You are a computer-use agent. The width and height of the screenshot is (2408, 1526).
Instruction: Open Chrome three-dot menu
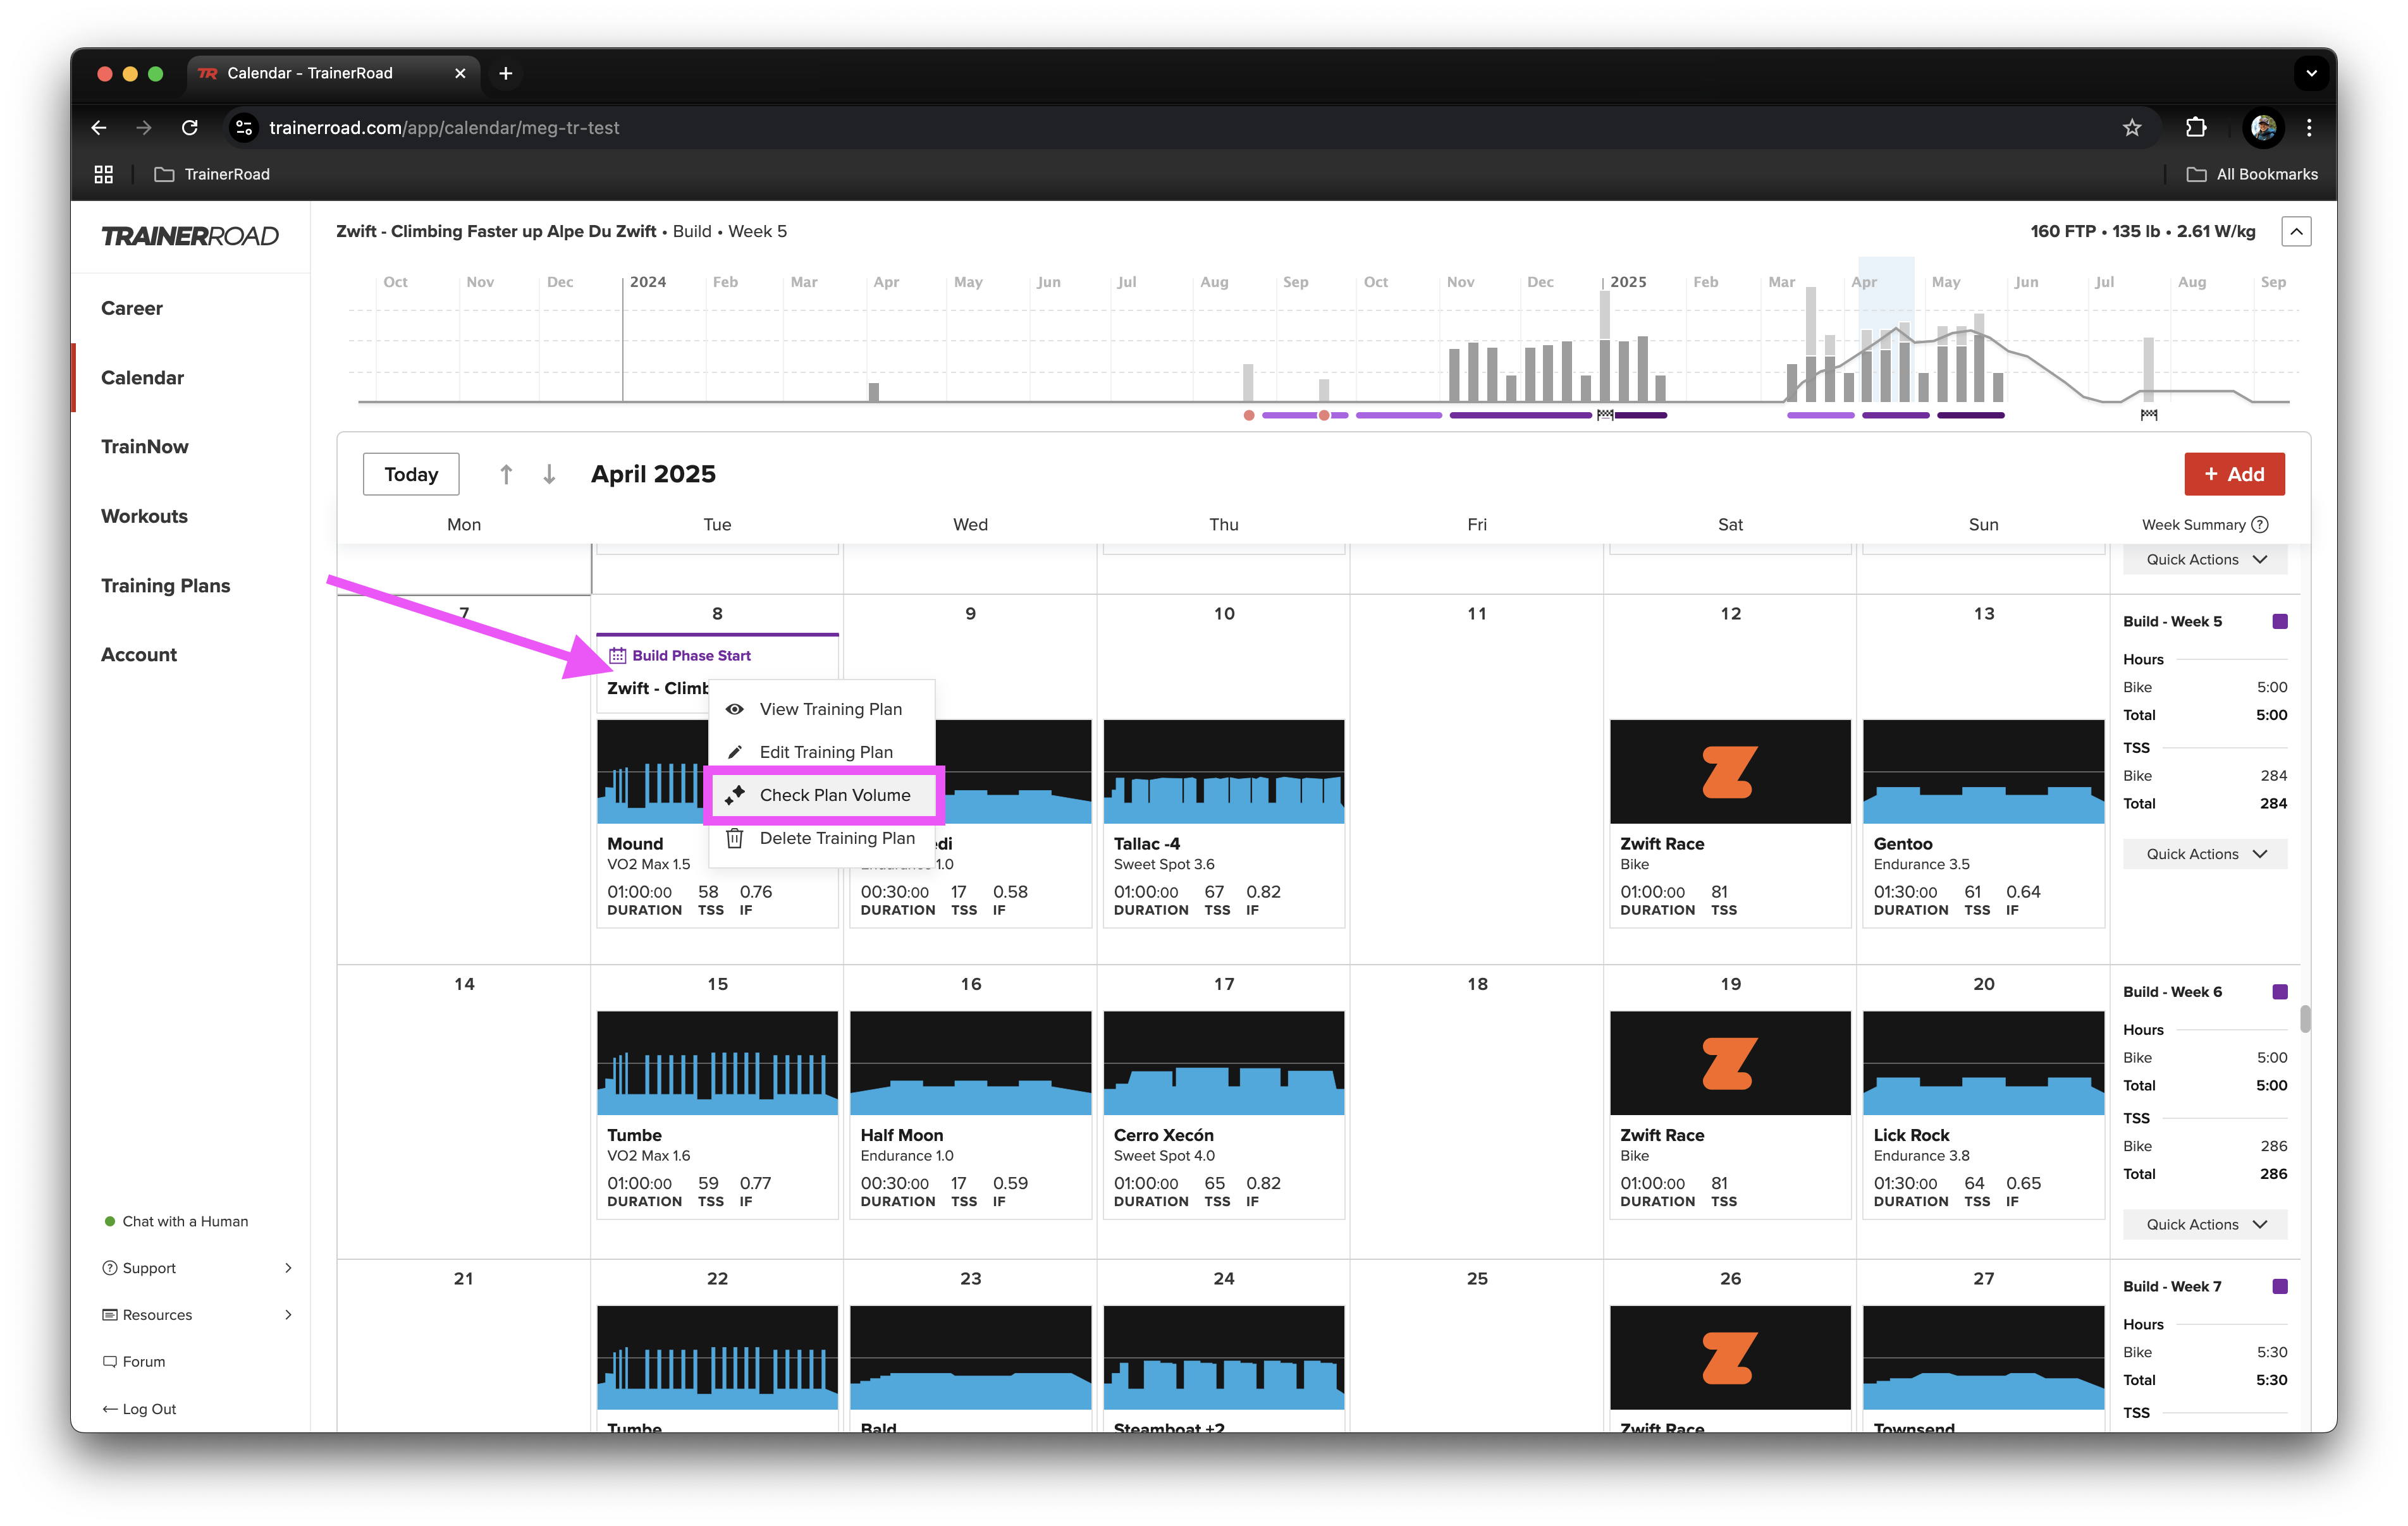point(2309,127)
